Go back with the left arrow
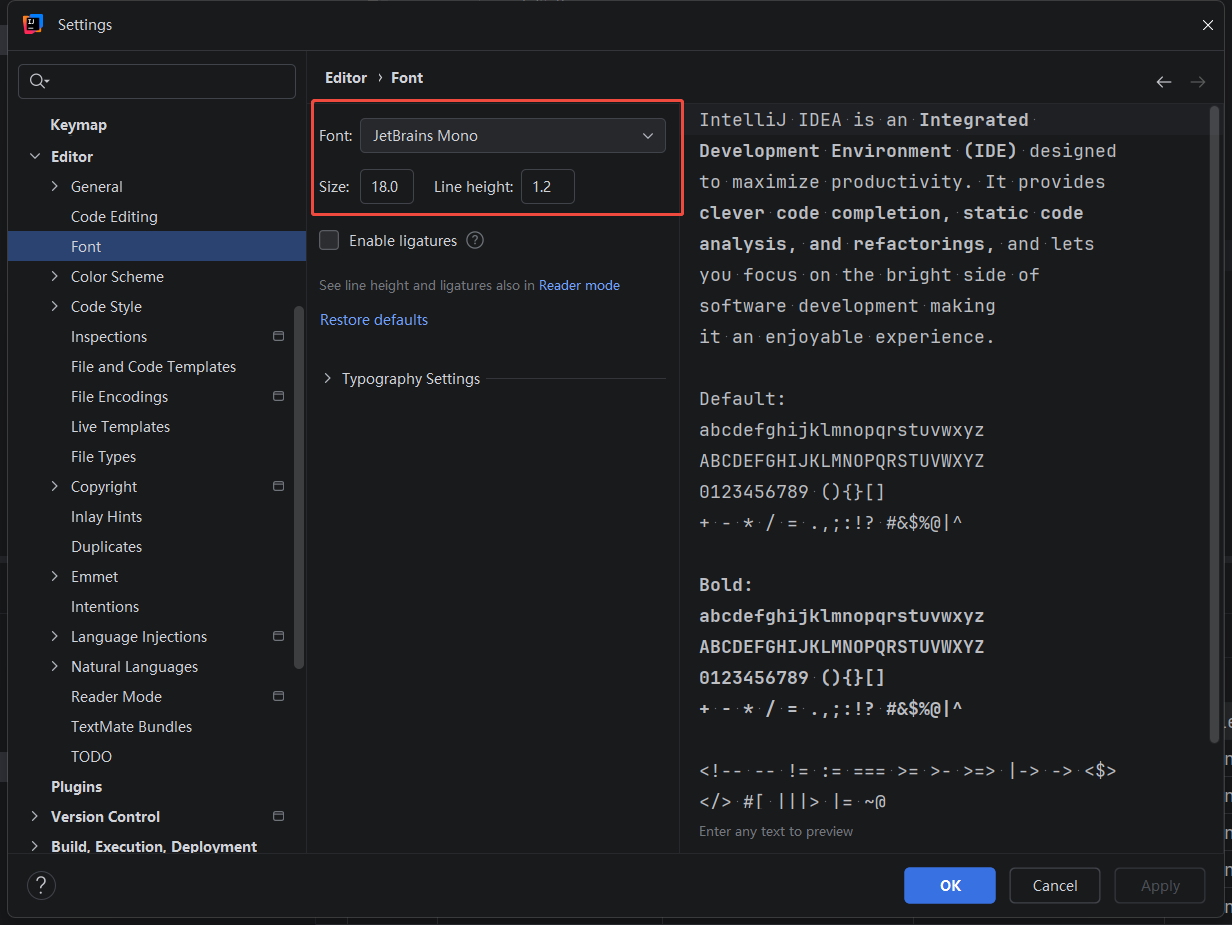Viewport: 1232px width, 925px height. tap(1164, 82)
